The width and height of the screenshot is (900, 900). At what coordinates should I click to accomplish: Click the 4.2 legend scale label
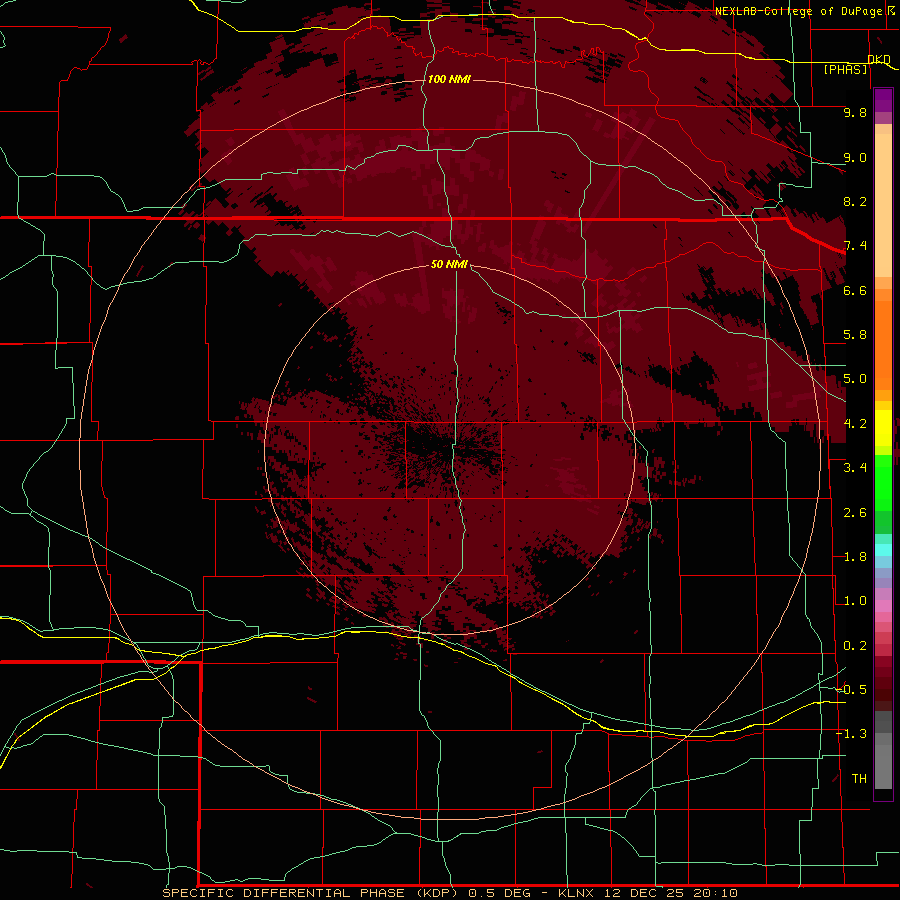pyautogui.click(x=855, y=424)
